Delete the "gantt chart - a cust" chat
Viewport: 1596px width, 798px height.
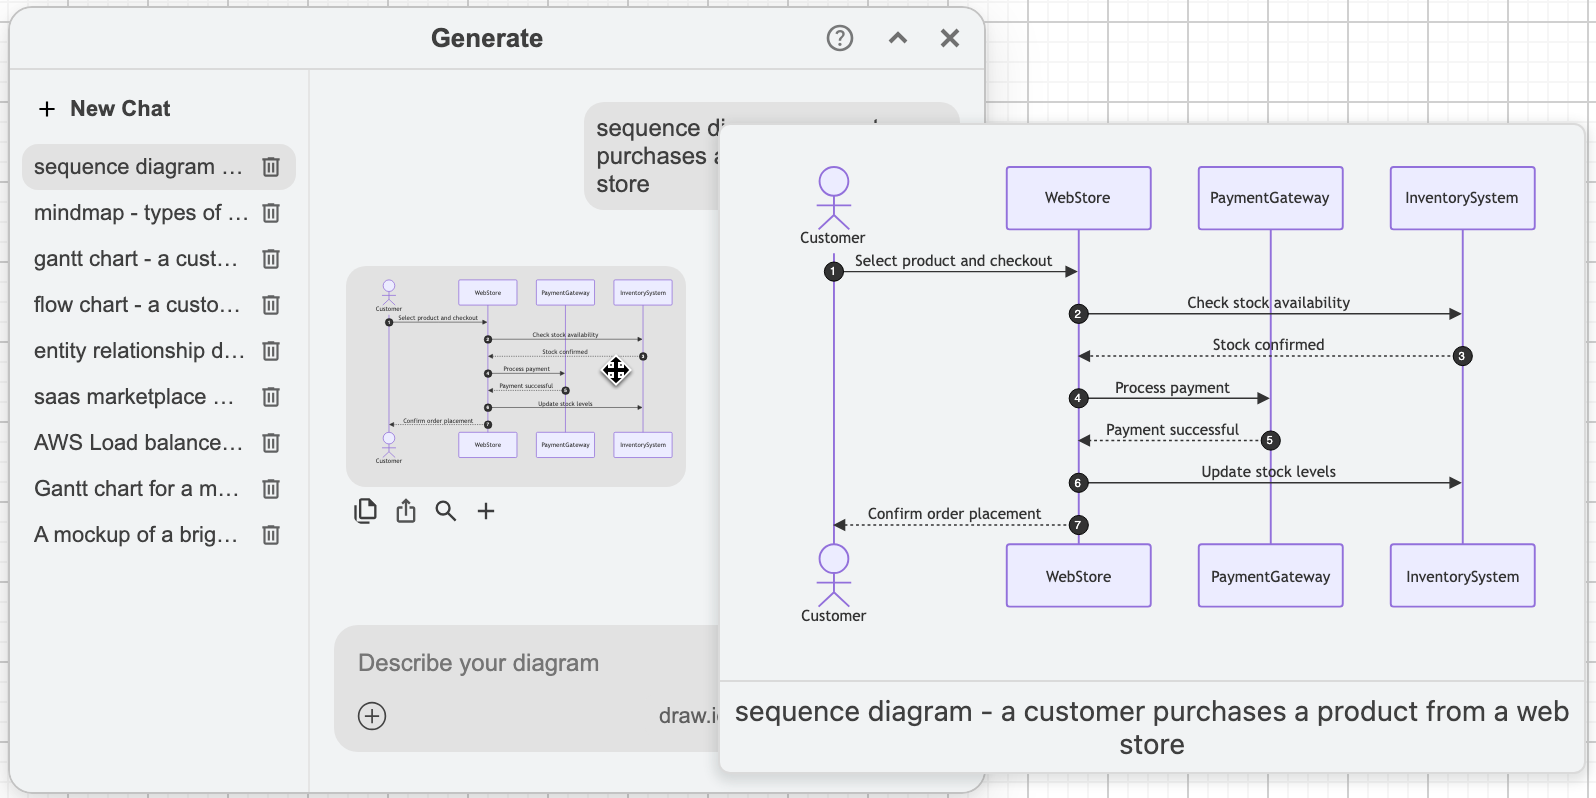270,259
